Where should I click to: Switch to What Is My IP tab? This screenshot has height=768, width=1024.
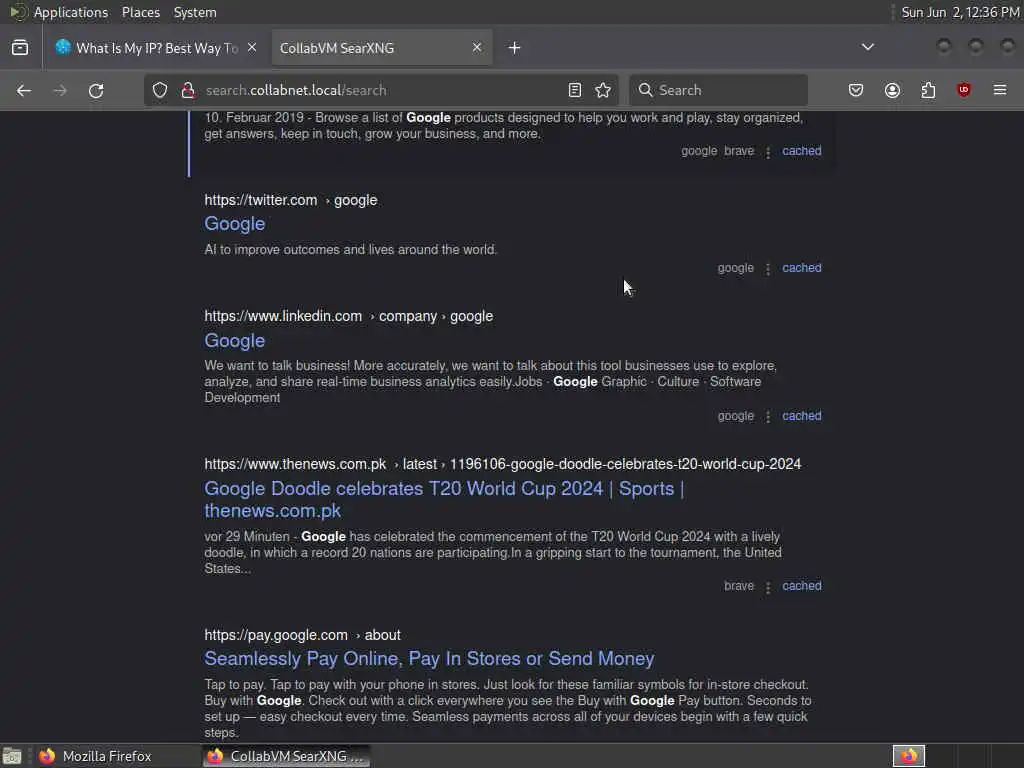(156, 48)
